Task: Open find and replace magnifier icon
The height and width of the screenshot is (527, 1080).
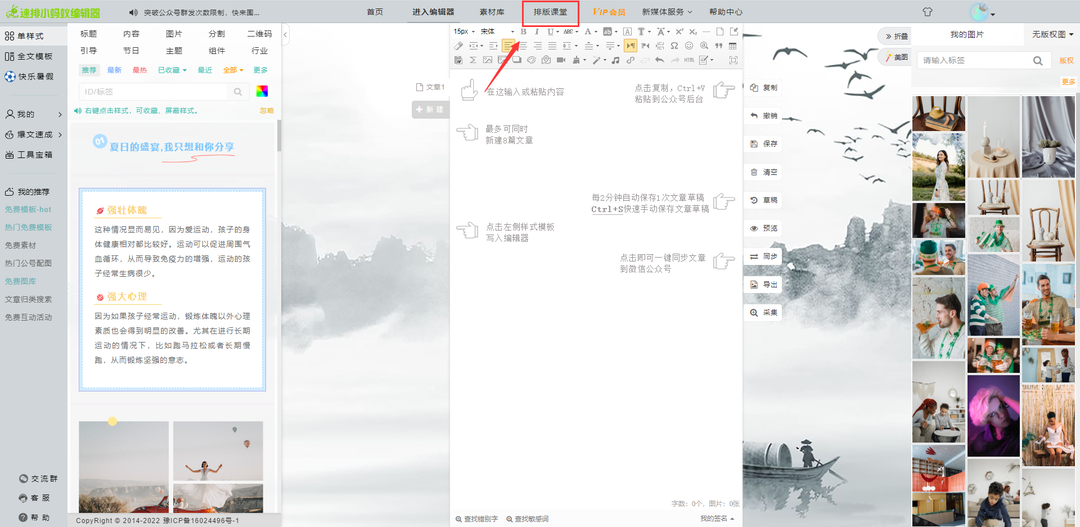Action: click(x=704, y=45)
